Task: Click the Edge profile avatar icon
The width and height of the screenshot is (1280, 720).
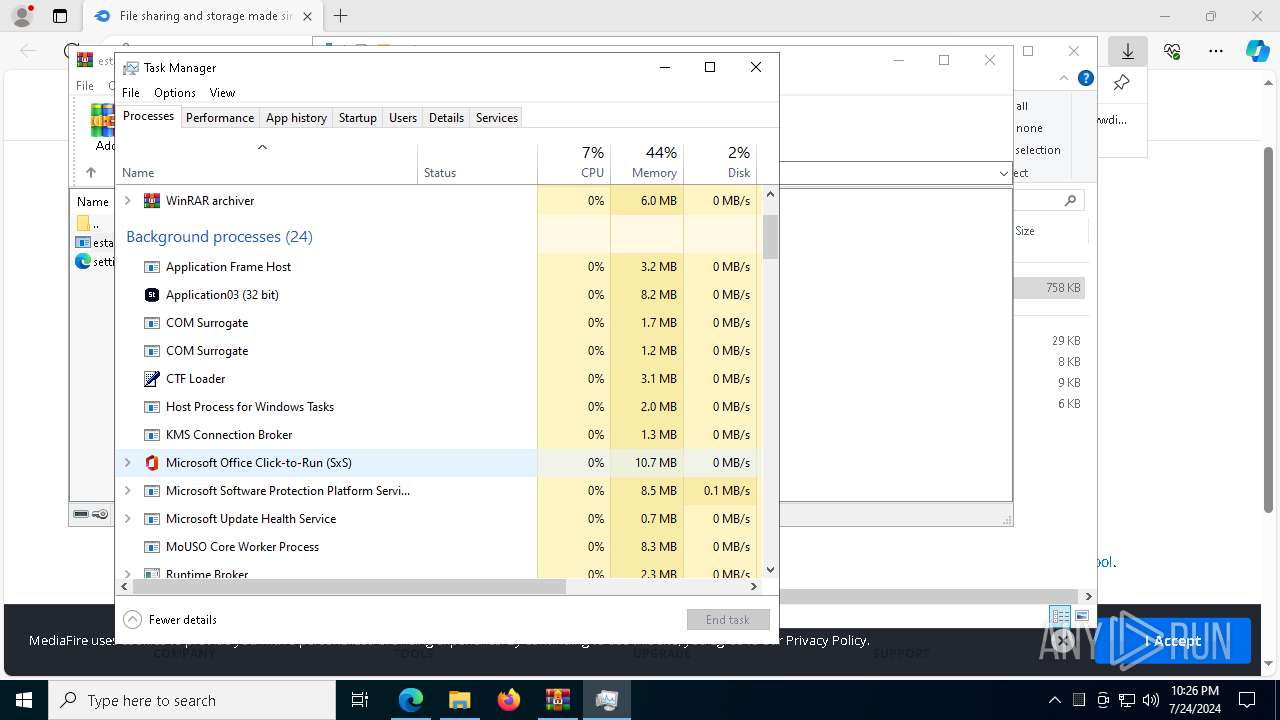Action: (x=21, y=16)
